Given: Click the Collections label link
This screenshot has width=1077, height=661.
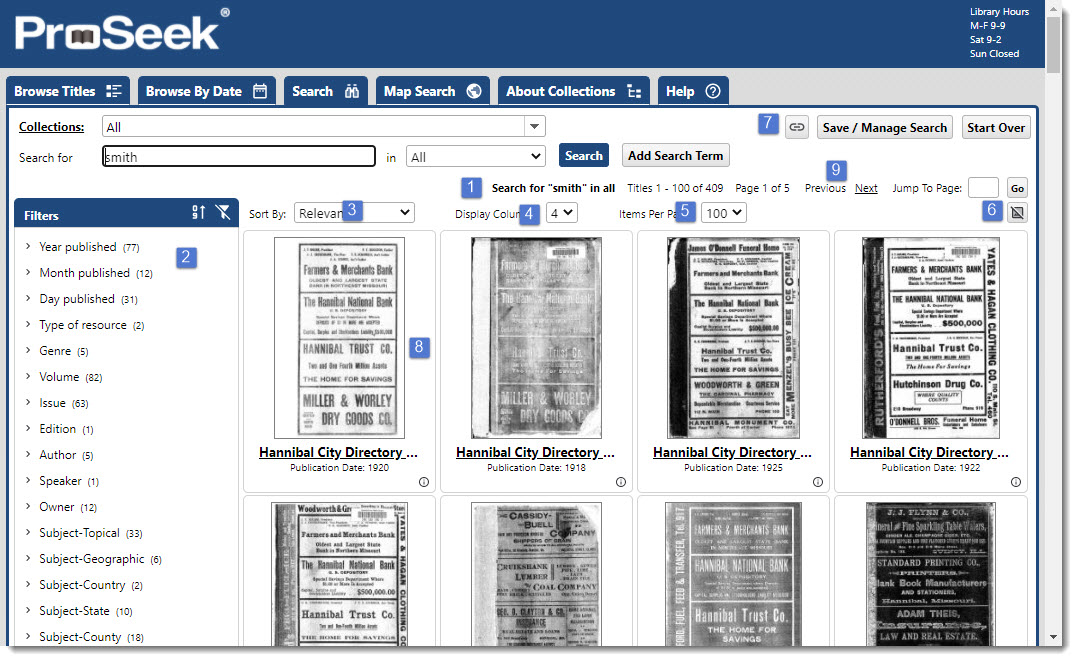Looking at the screenshot, I should [52, 127].
